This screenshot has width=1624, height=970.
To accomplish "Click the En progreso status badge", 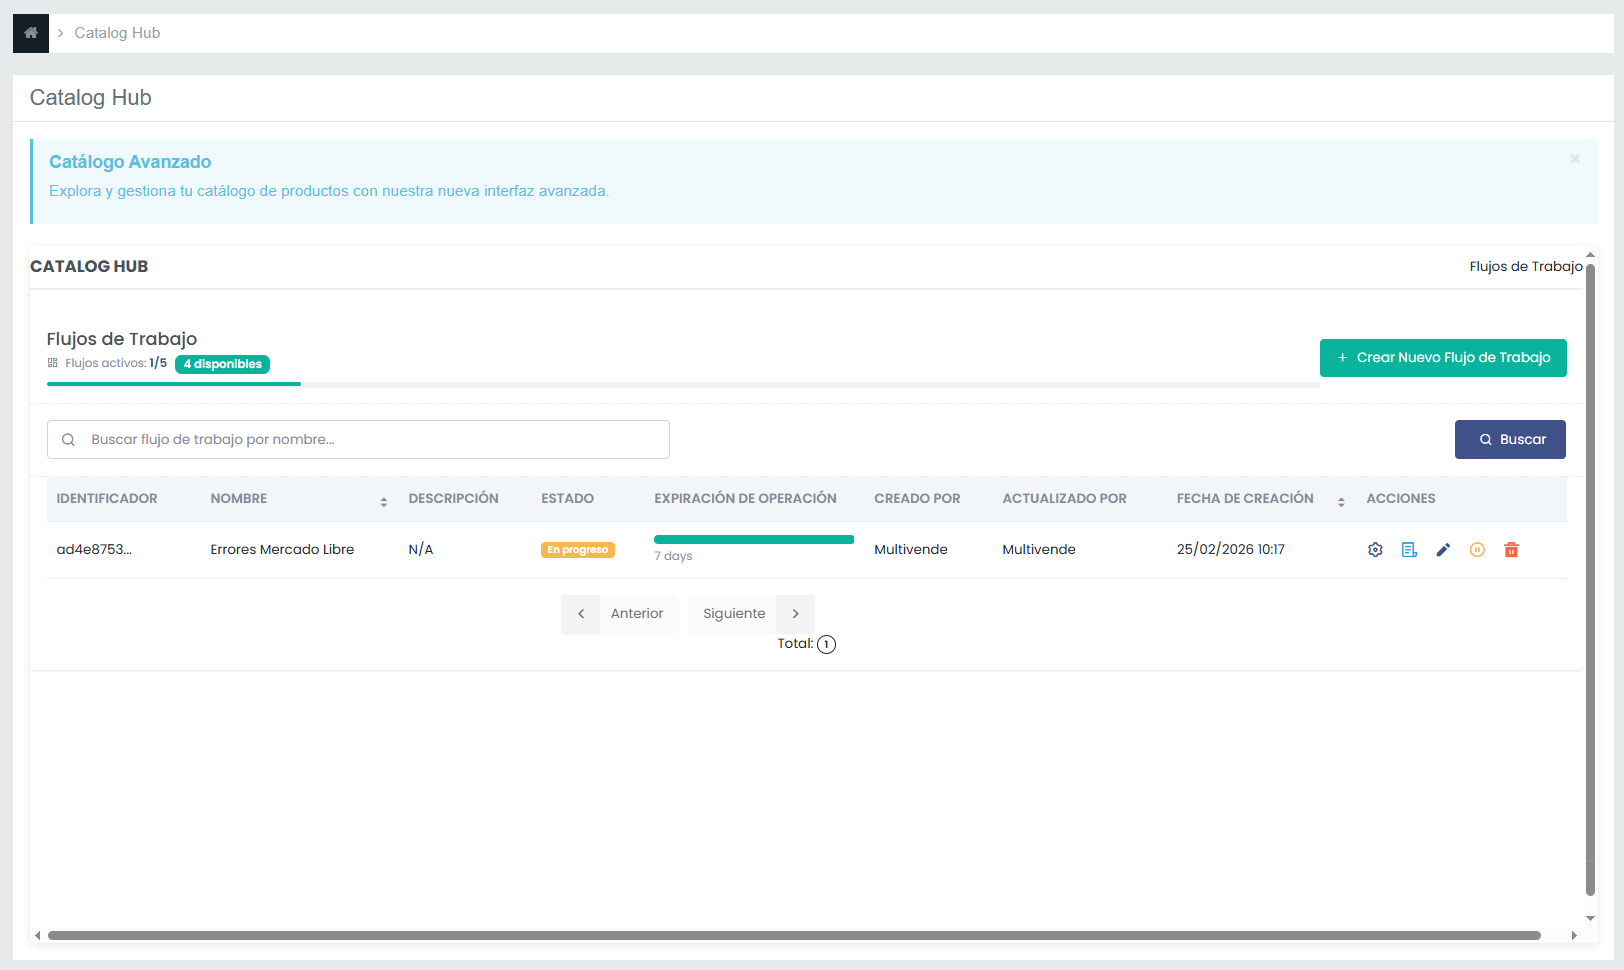I will click(577, 550).
